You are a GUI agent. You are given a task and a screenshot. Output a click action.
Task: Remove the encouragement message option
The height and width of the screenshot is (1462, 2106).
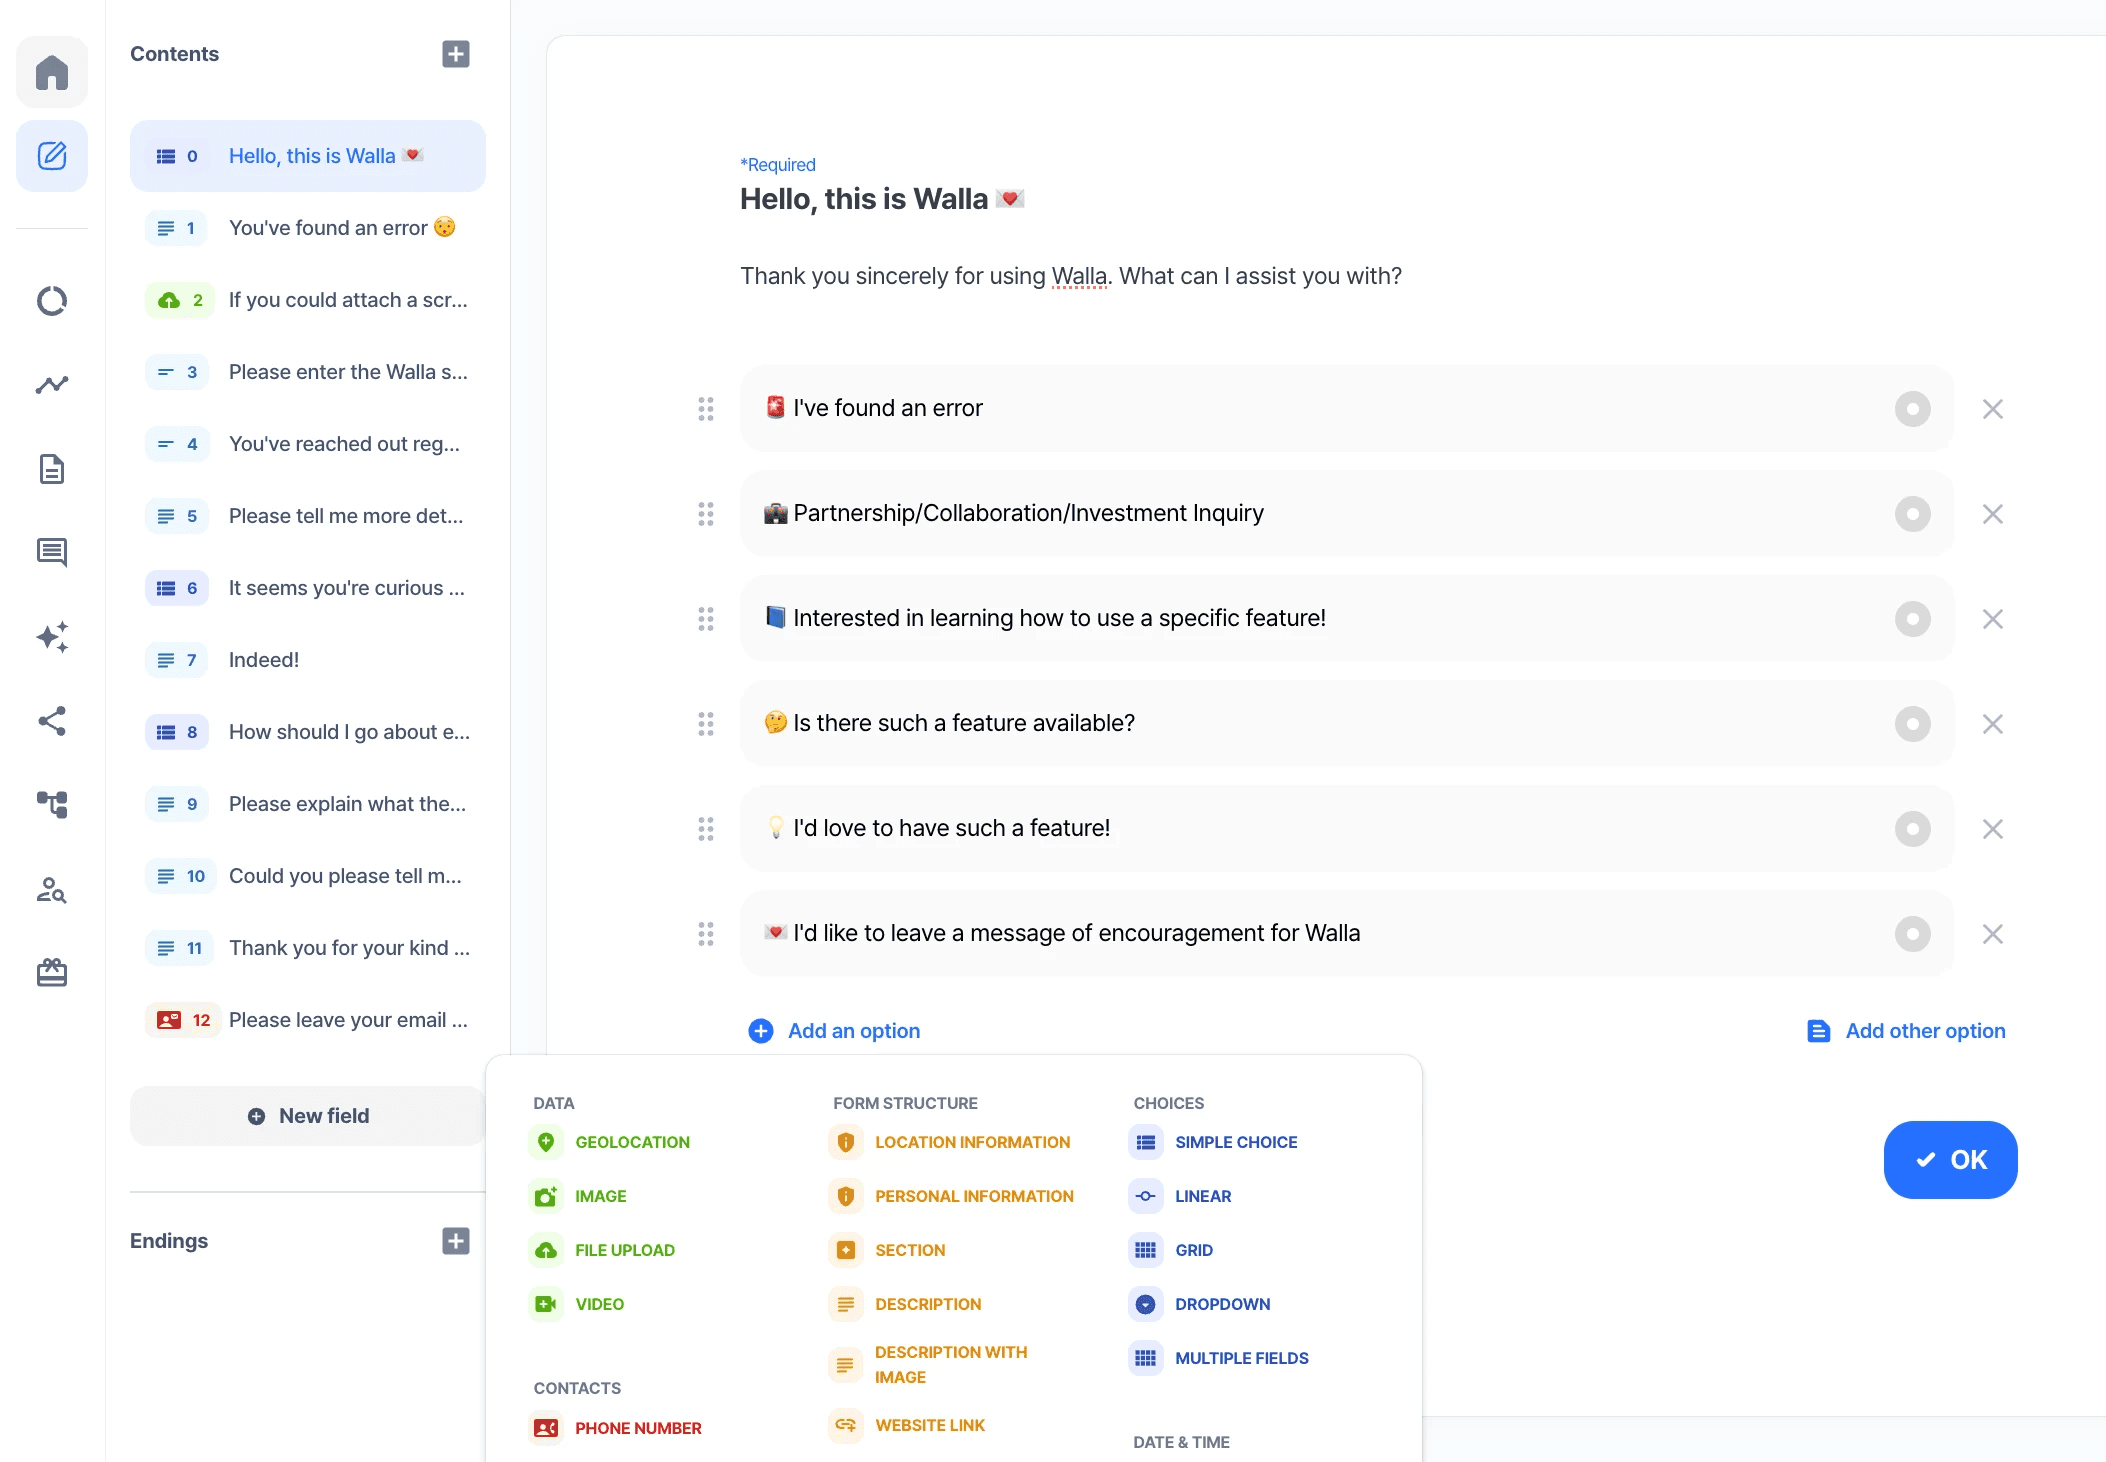coord(1993,934)
